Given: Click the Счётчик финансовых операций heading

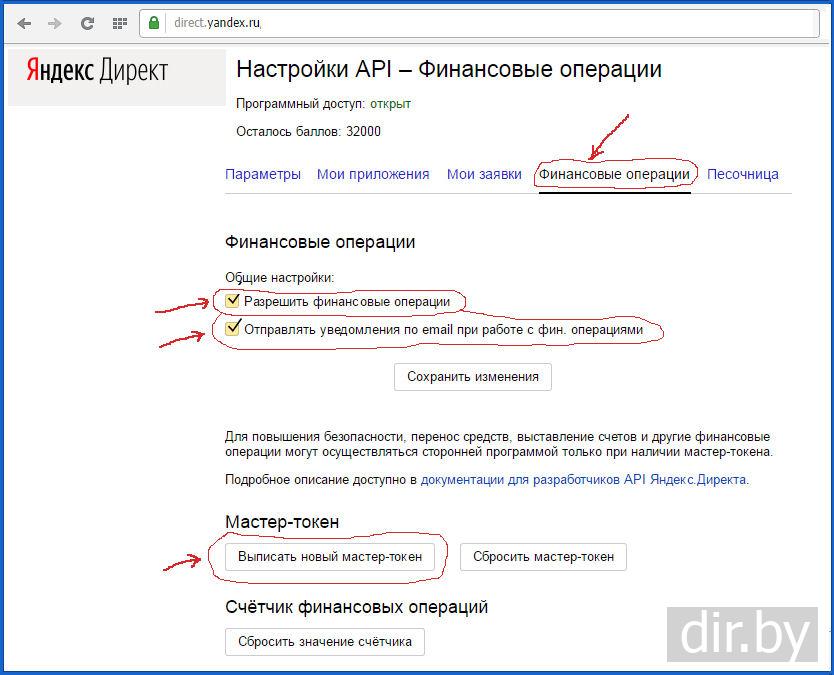Looking at the screenshot, I should [x=356, y=607].
